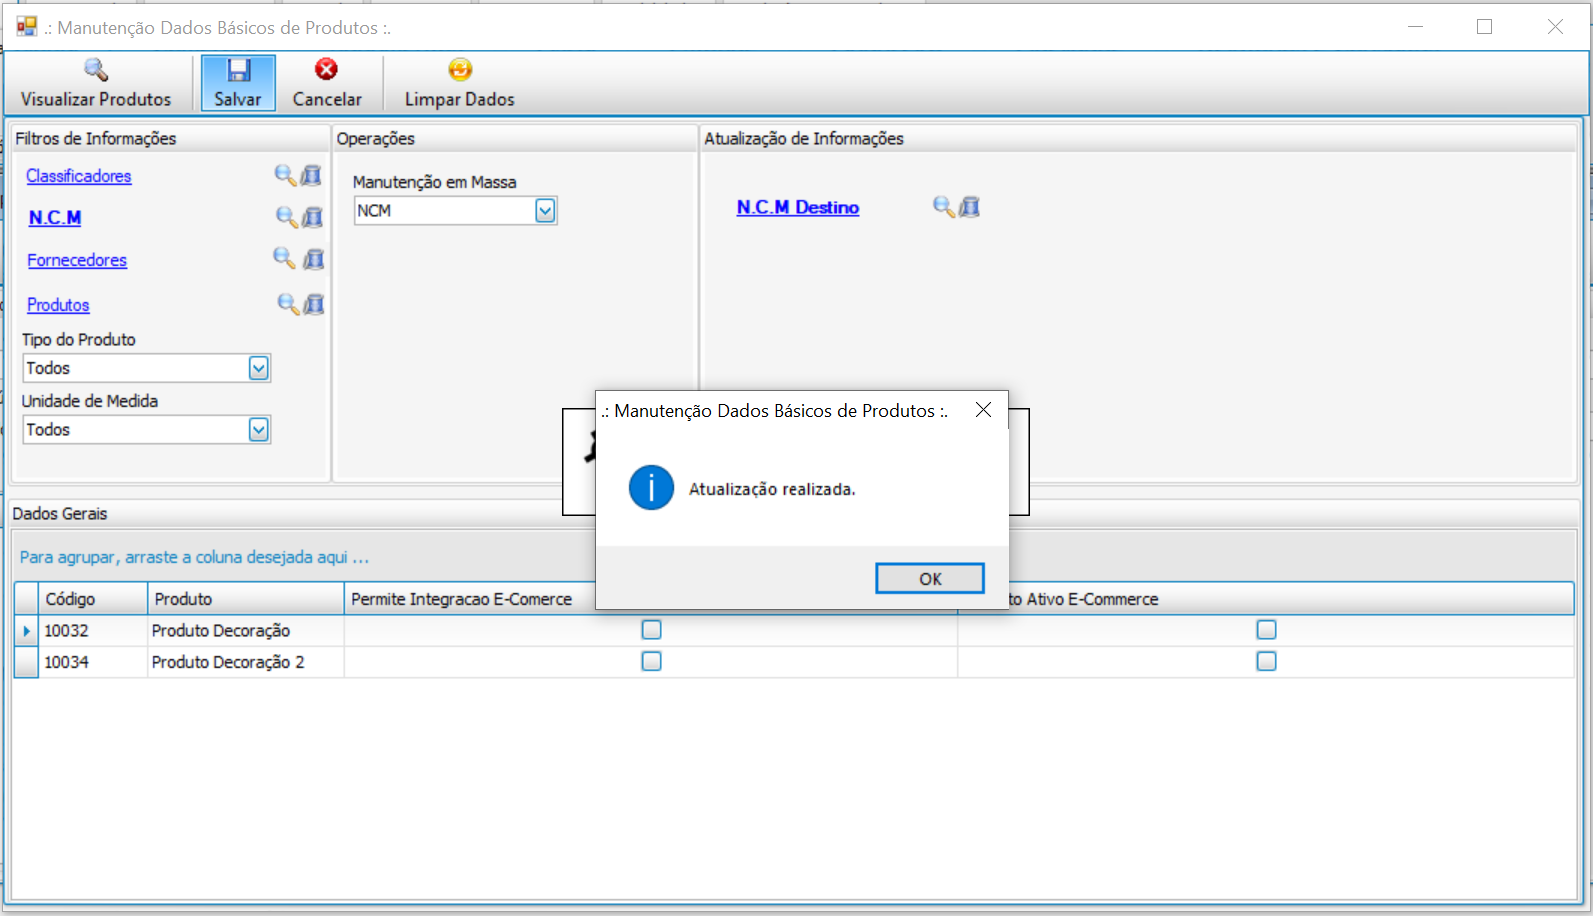1593x916 pixels.
Task: Click the clear icon next to Classificadores
Action: point(312,175)
